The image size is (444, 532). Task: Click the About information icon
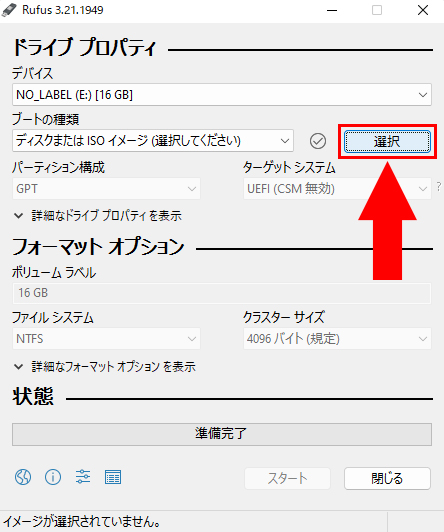(53, 477)
